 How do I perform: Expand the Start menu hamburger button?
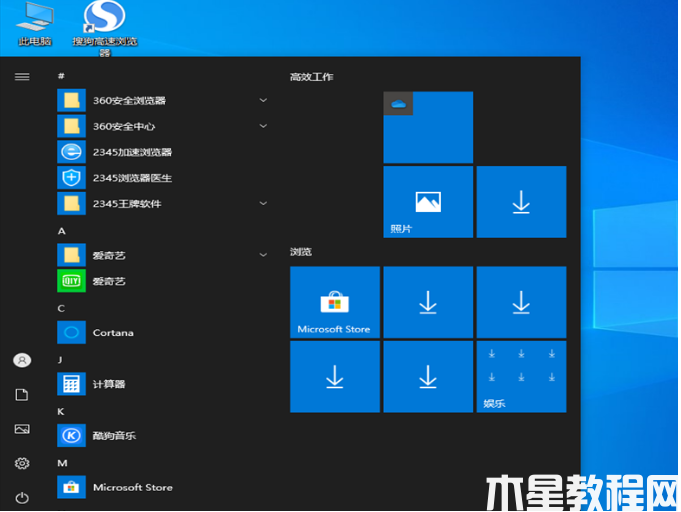(x=22, y=77)
